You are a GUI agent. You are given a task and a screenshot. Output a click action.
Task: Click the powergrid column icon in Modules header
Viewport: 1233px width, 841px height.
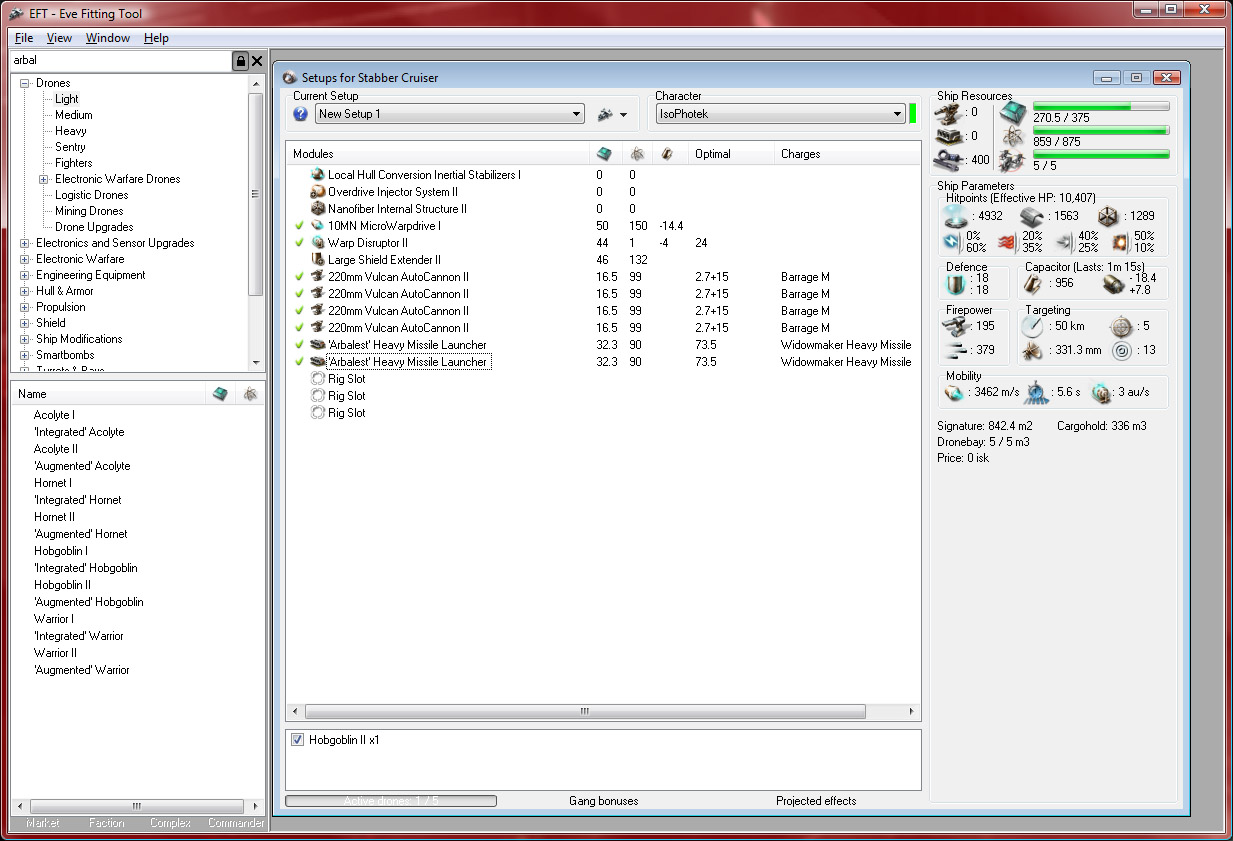click(636, 154)
